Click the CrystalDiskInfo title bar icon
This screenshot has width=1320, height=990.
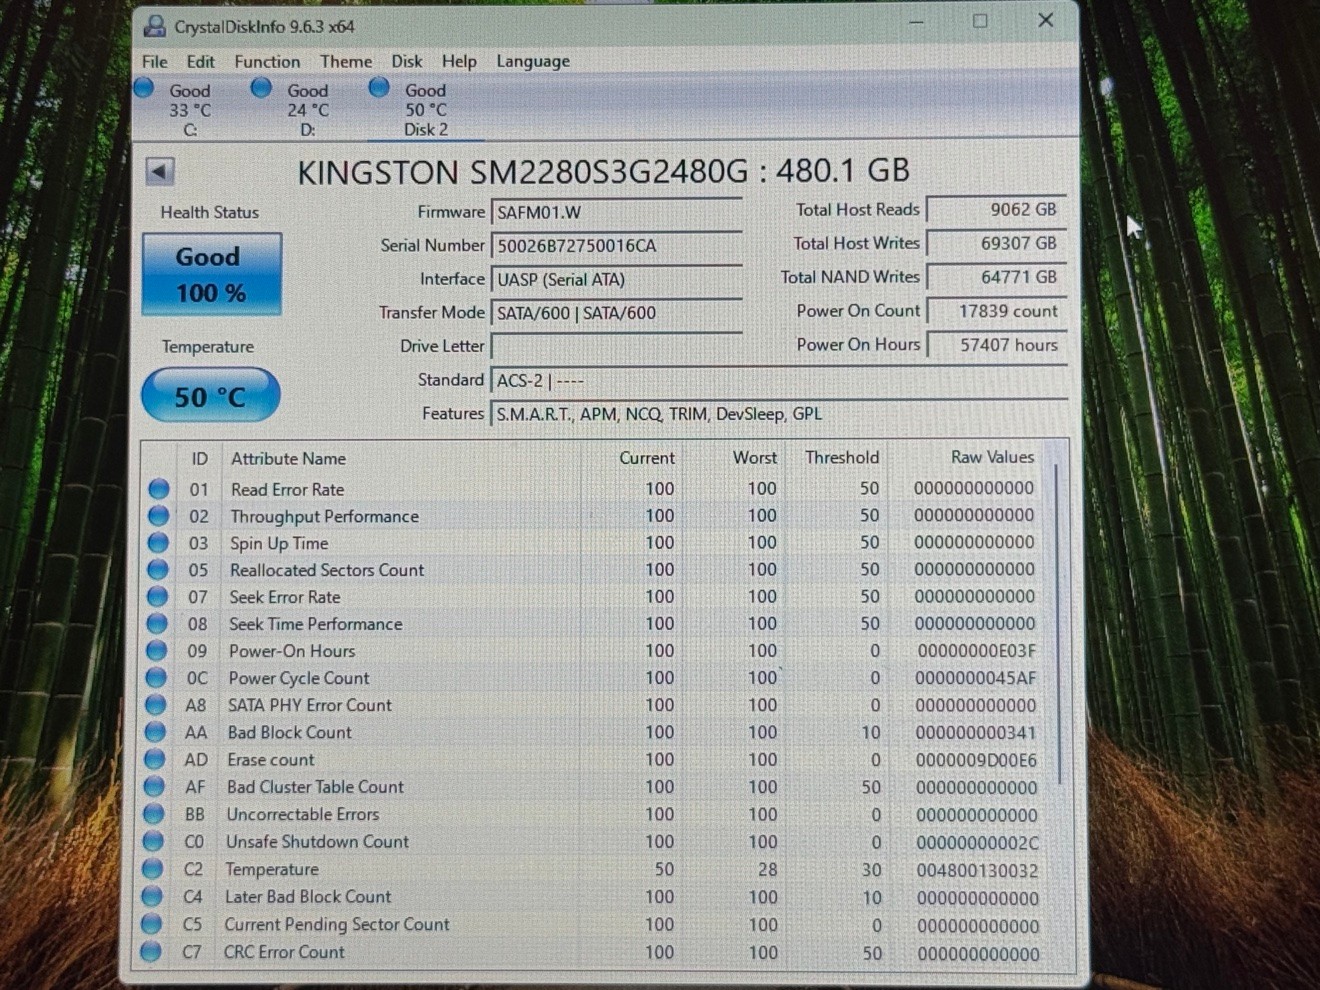(x=154, y=26)
